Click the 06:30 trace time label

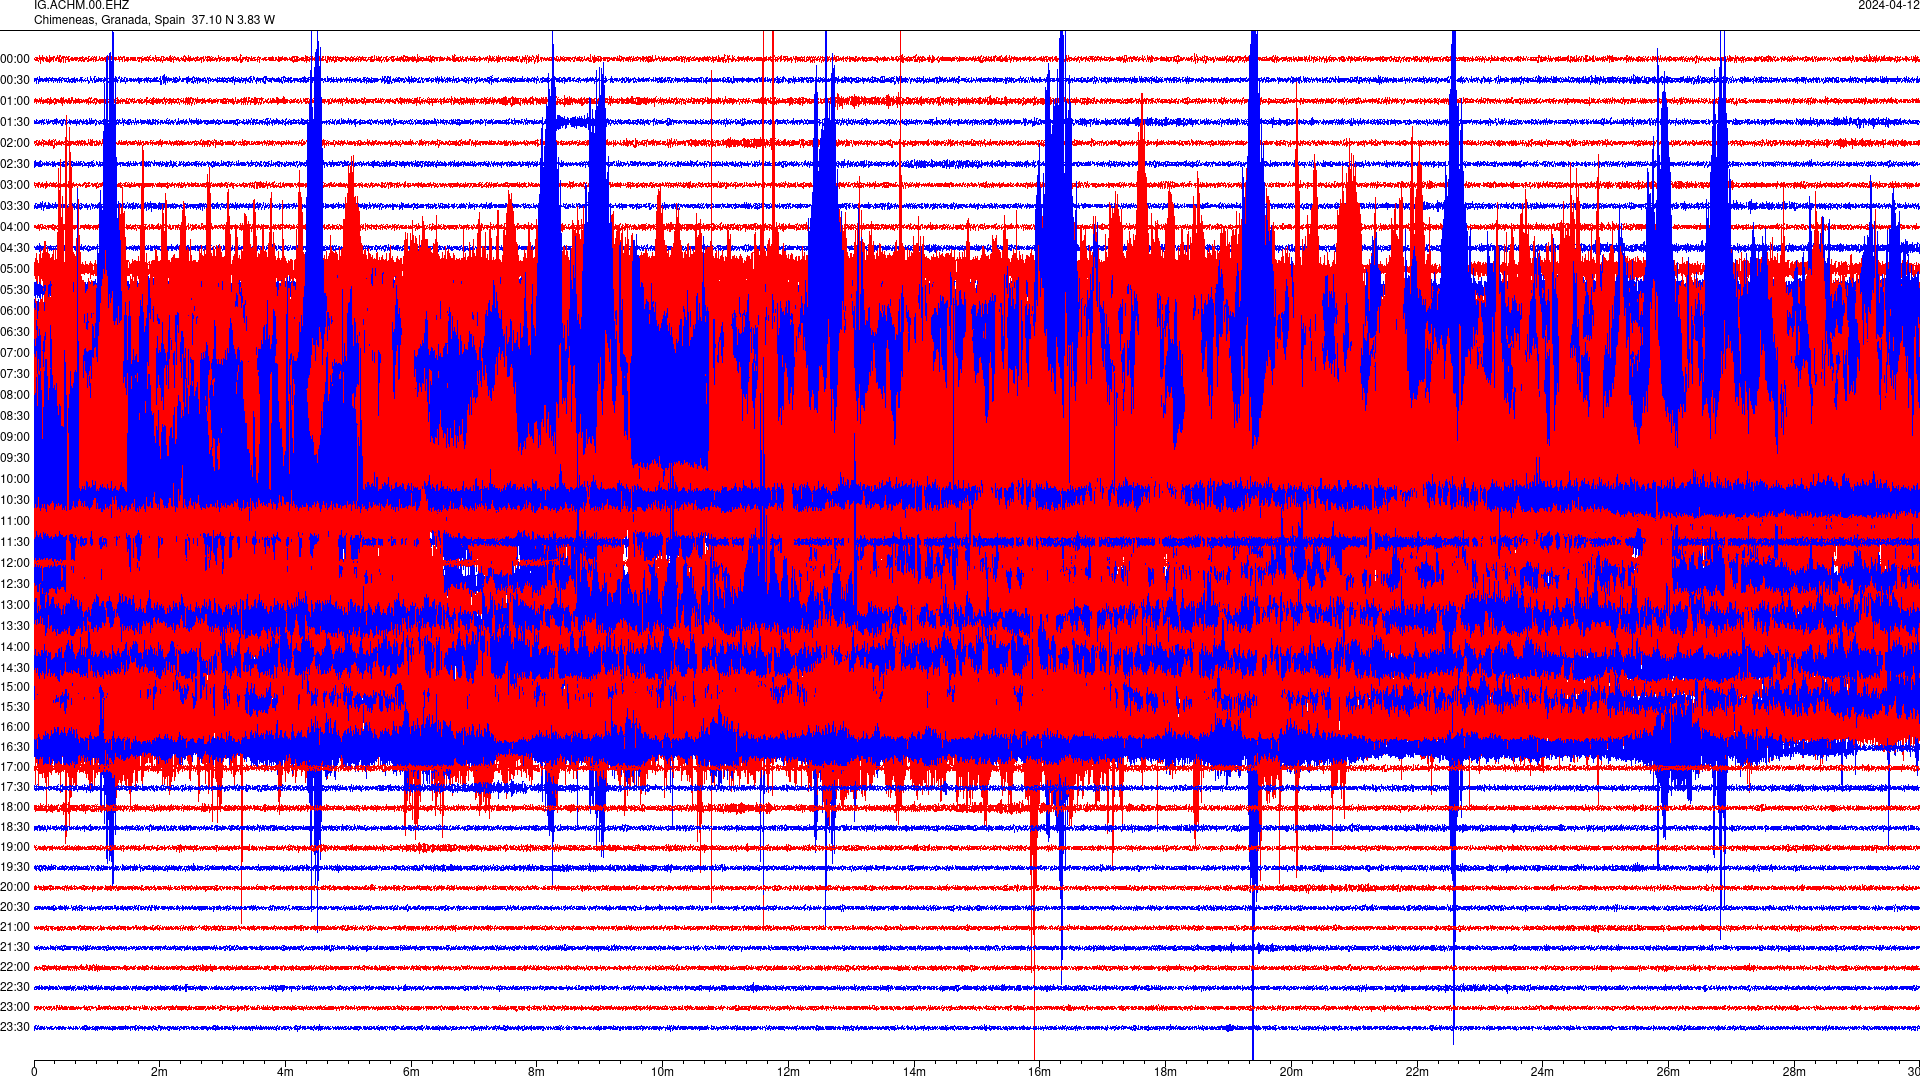(x=15, y=332)
